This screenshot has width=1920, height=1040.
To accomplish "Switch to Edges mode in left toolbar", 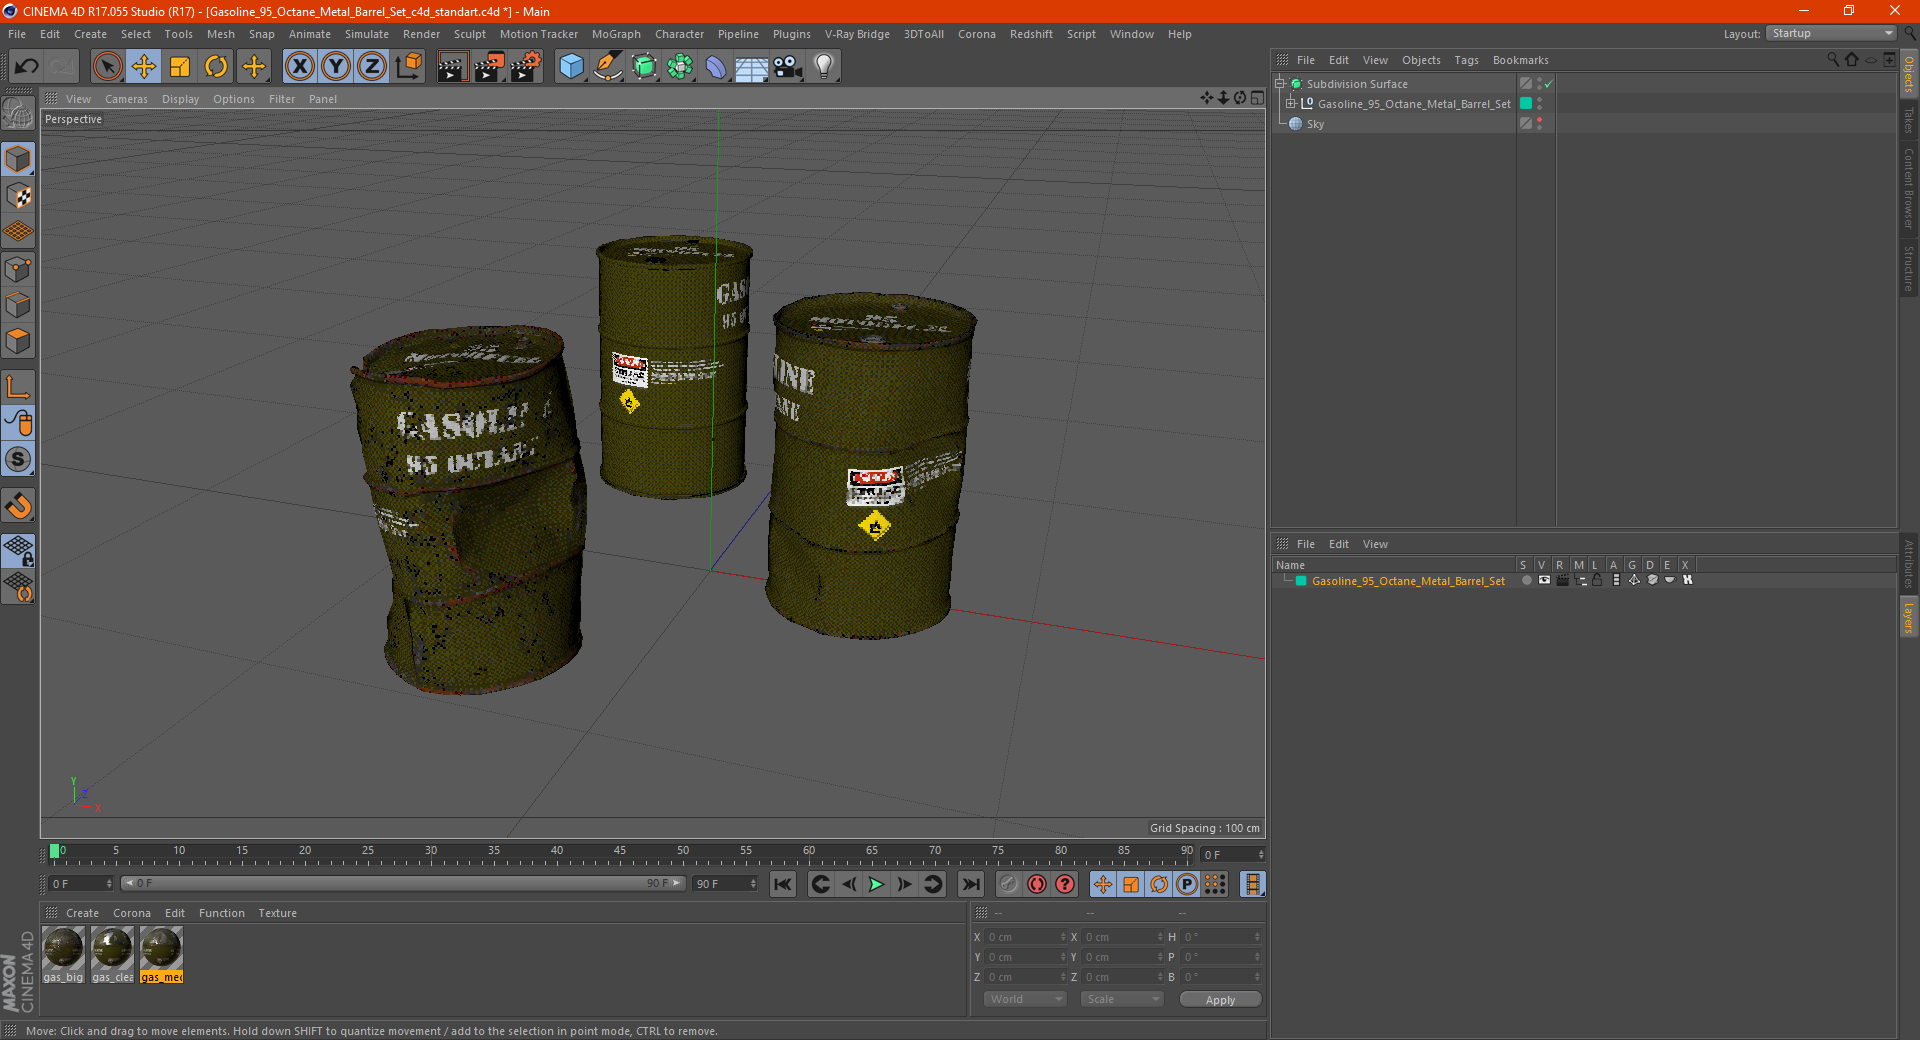I will pos(18,305).
